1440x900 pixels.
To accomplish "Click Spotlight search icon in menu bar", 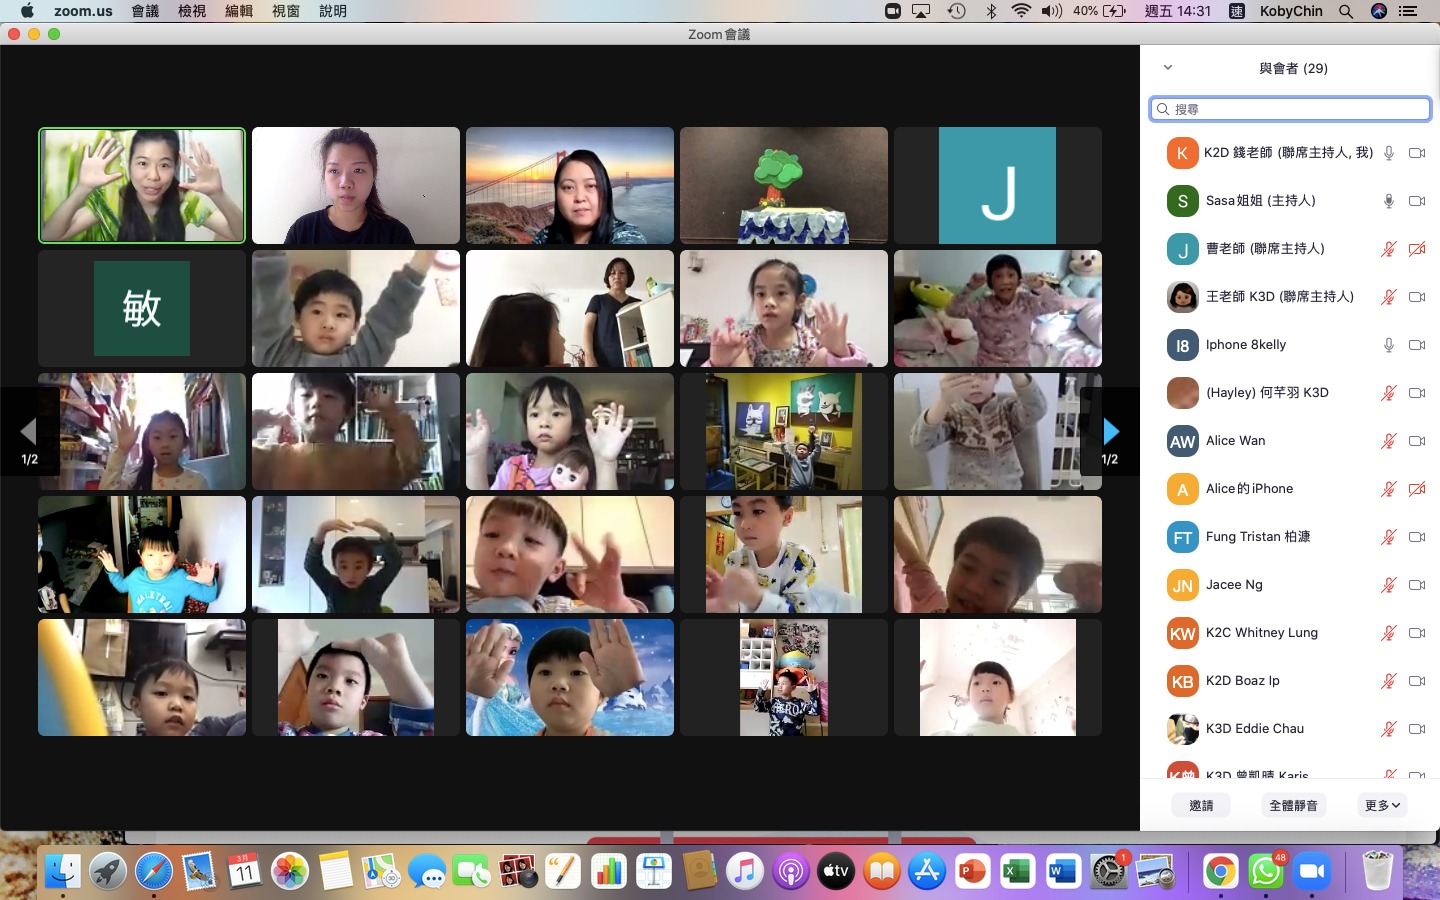I will (1346, 11).
